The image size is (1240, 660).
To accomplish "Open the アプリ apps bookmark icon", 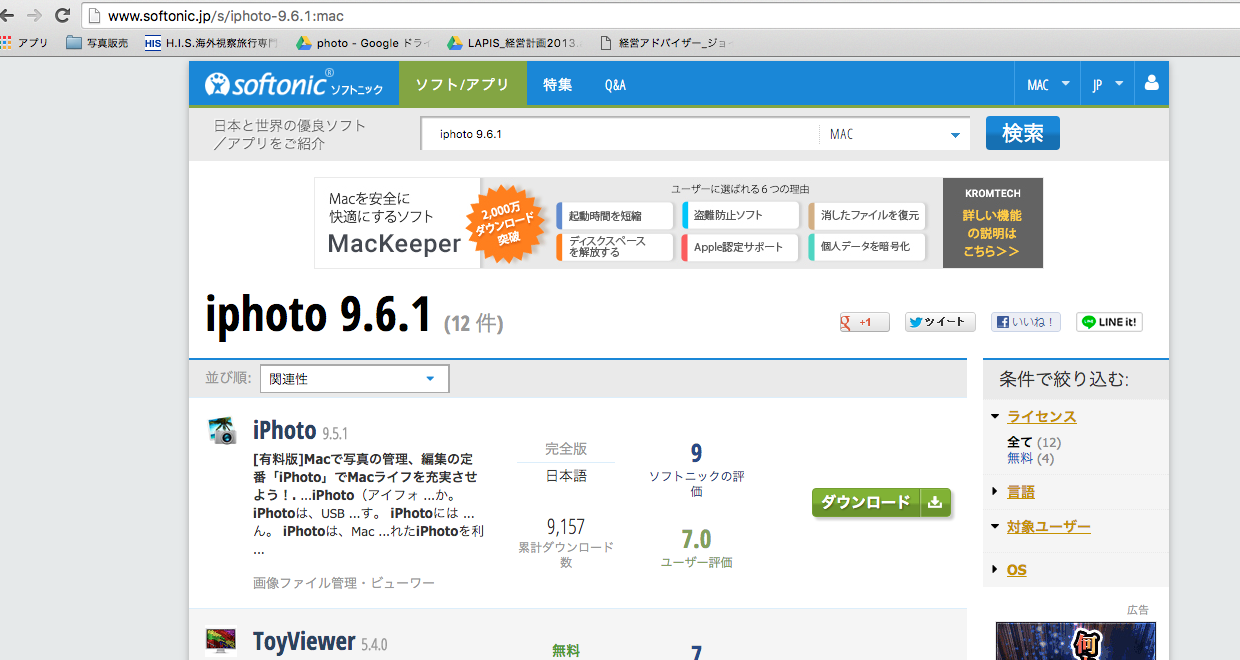I will pyautogui.click(x=25, y=43).
